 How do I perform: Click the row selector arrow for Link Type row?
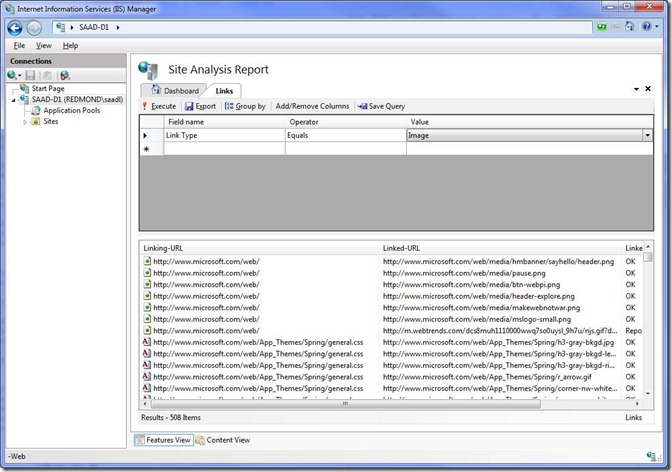[x=145, y=135]
